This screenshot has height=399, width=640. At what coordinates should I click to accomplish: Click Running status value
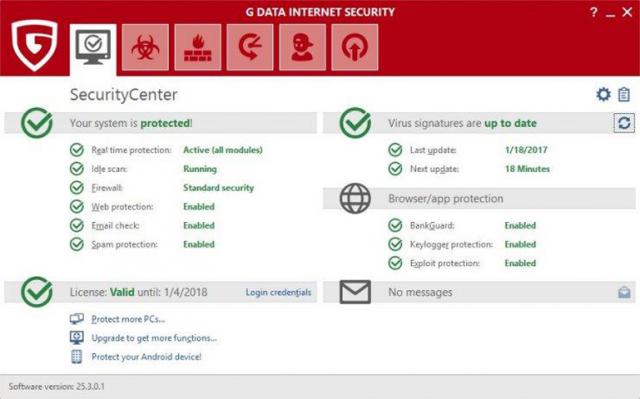pos(200,169)
